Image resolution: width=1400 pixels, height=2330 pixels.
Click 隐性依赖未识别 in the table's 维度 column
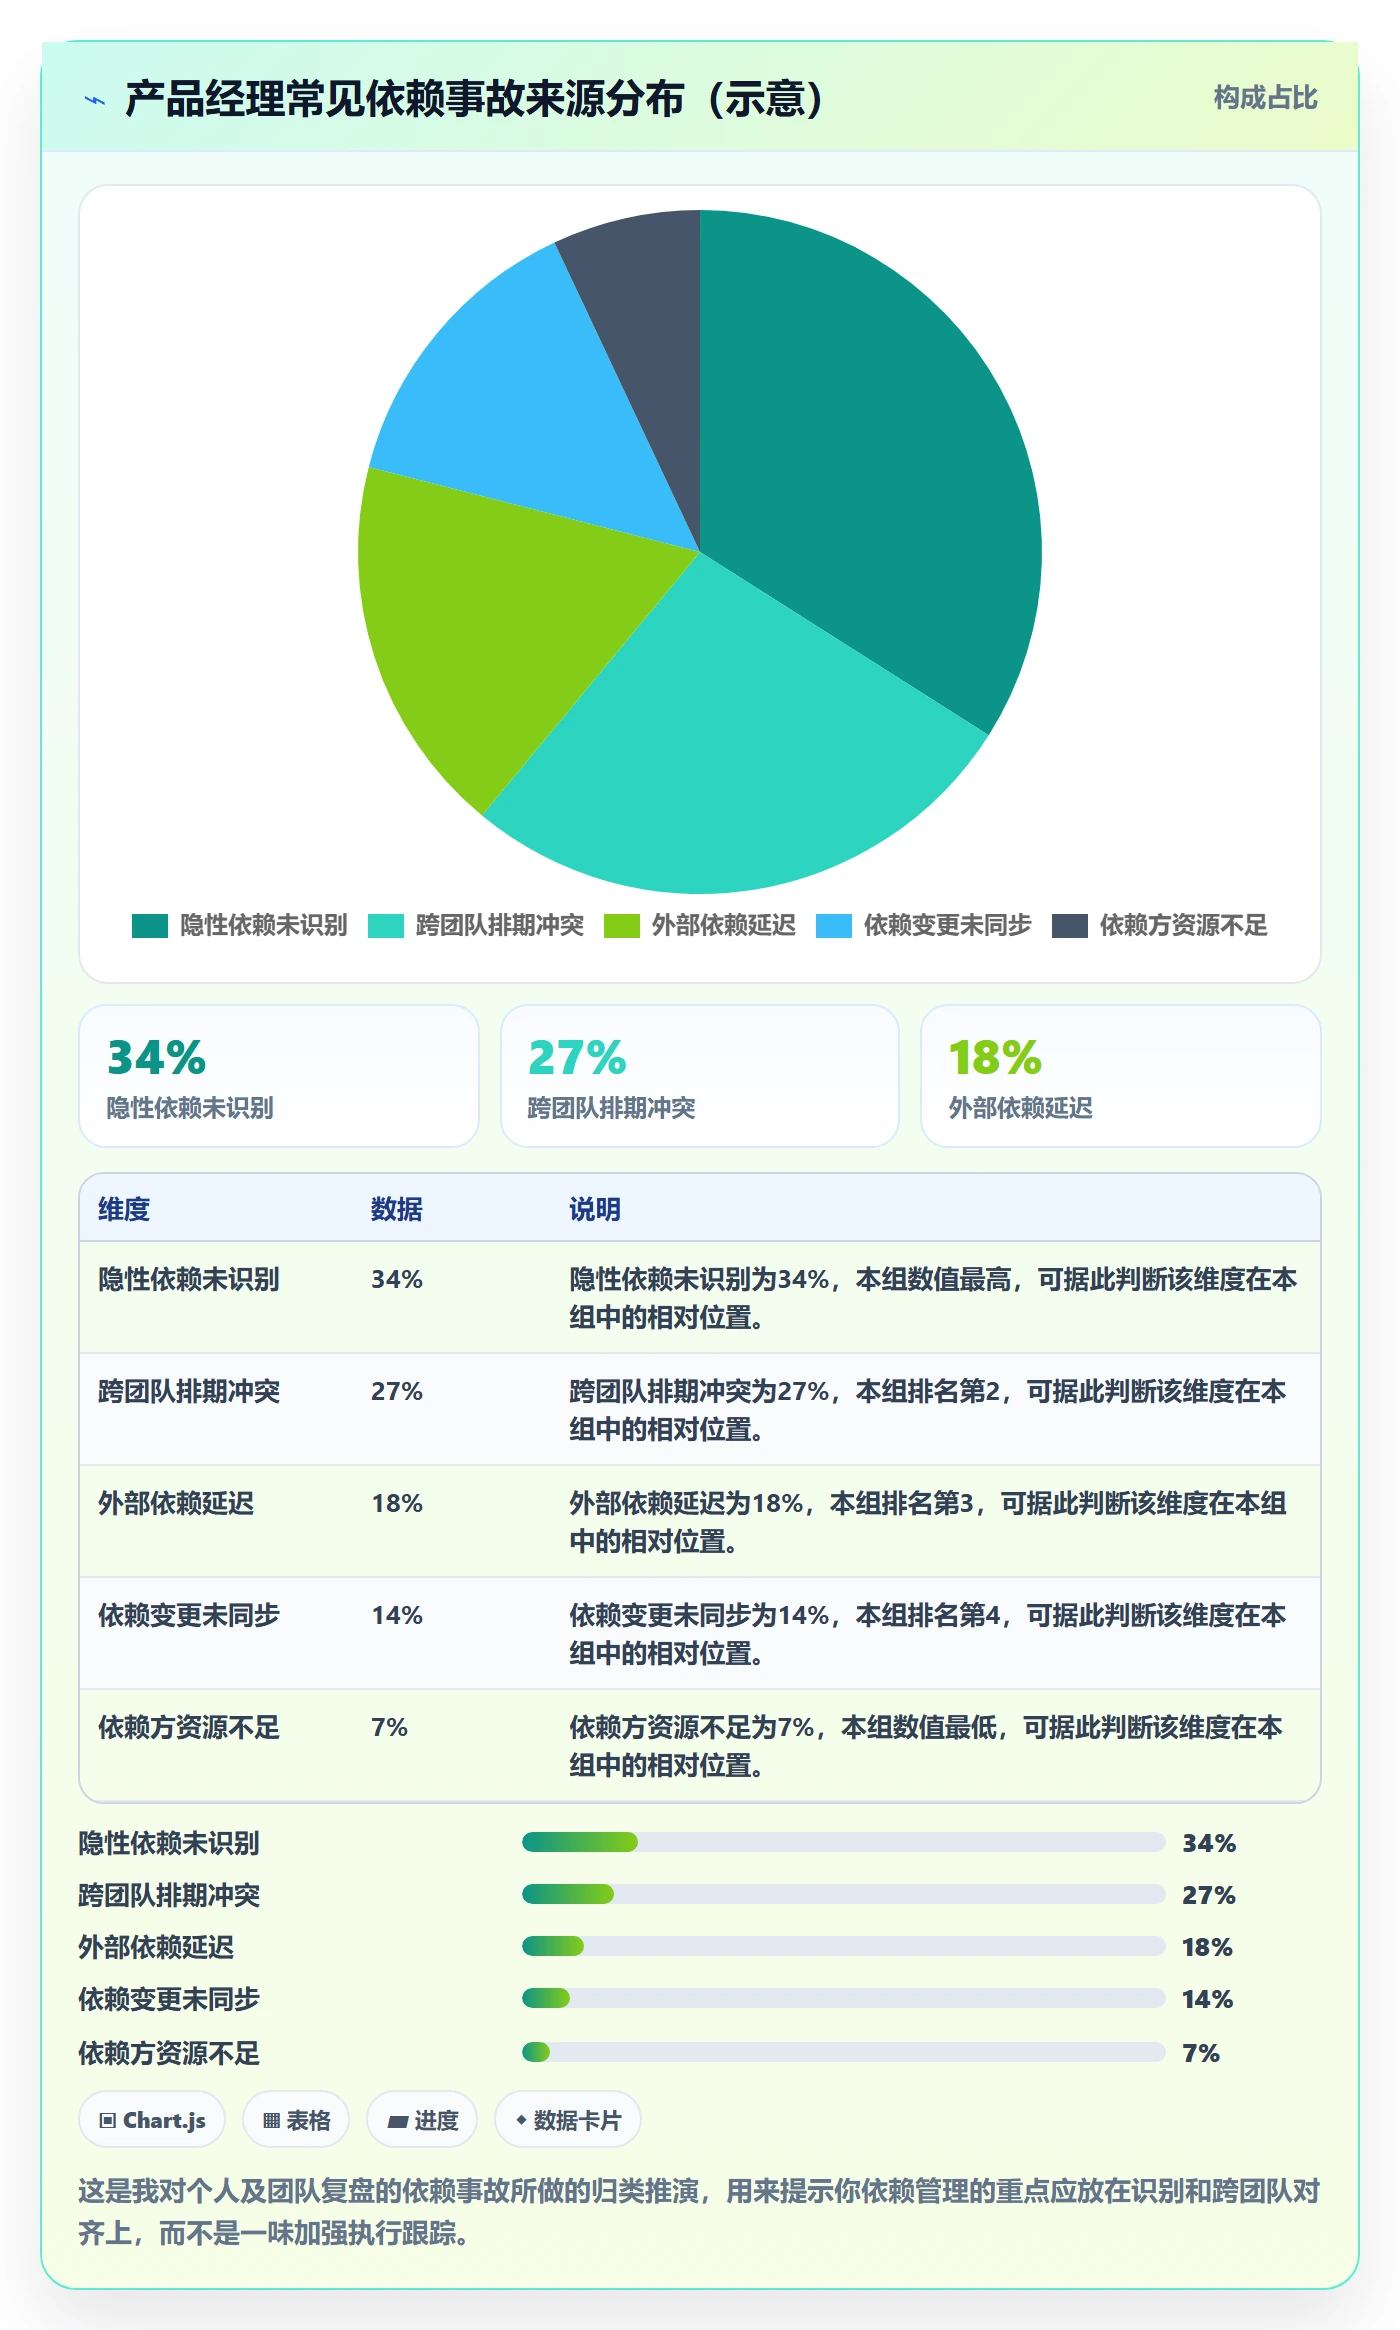tap(189, 1279)
